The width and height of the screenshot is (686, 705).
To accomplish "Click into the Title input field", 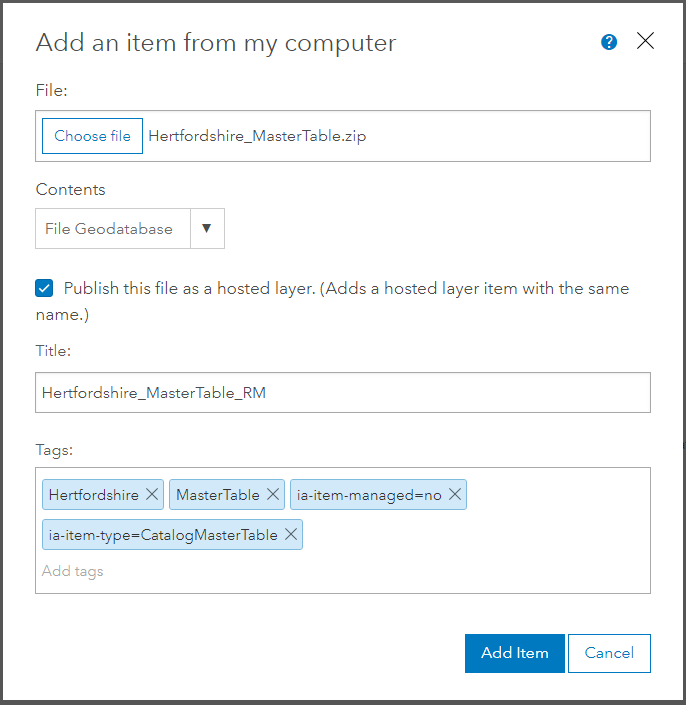I will 343,393.
